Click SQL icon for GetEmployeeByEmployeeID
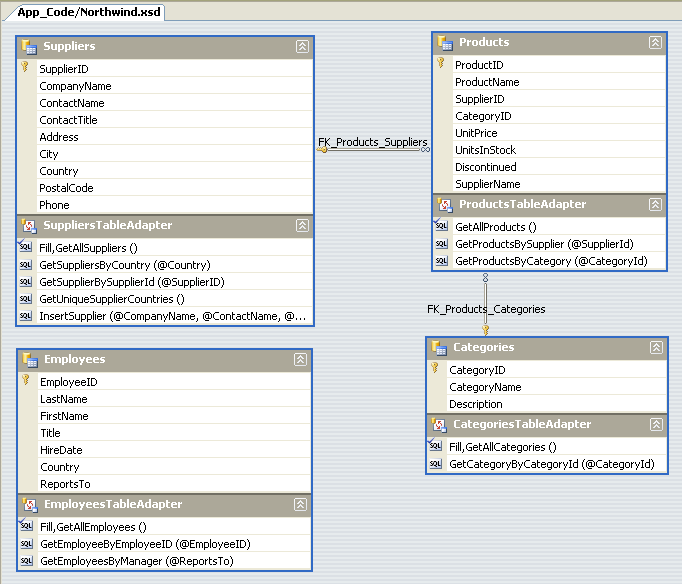 click(x=26, y=544)
